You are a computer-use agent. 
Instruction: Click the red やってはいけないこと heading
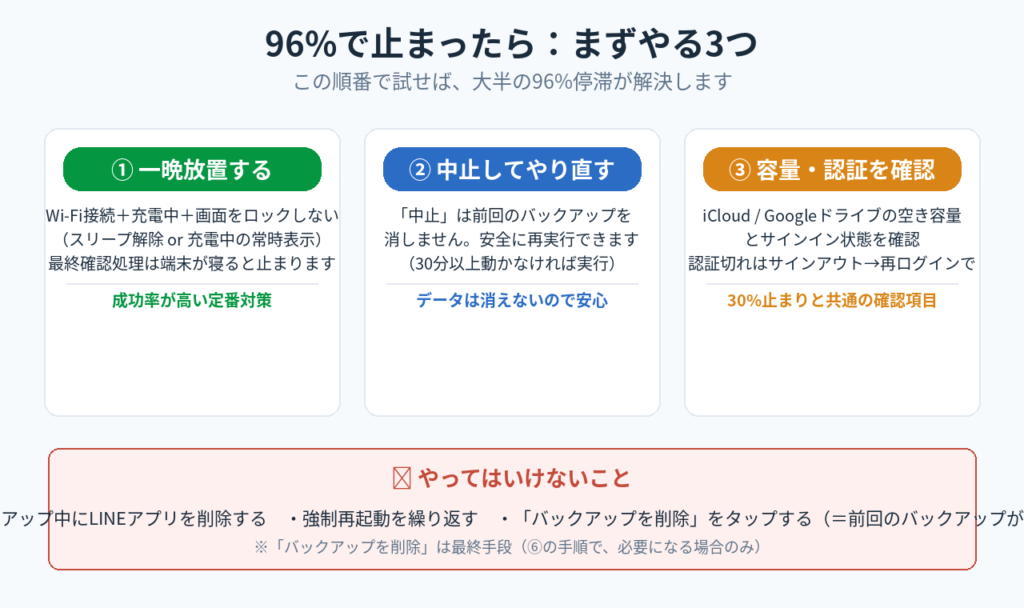(x=524, y=478)
